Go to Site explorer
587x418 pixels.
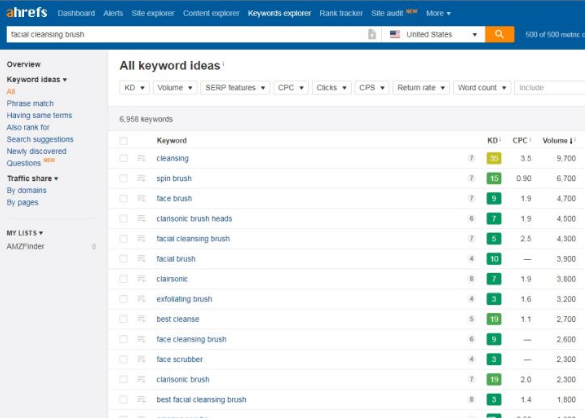click(x=153, y=13)
